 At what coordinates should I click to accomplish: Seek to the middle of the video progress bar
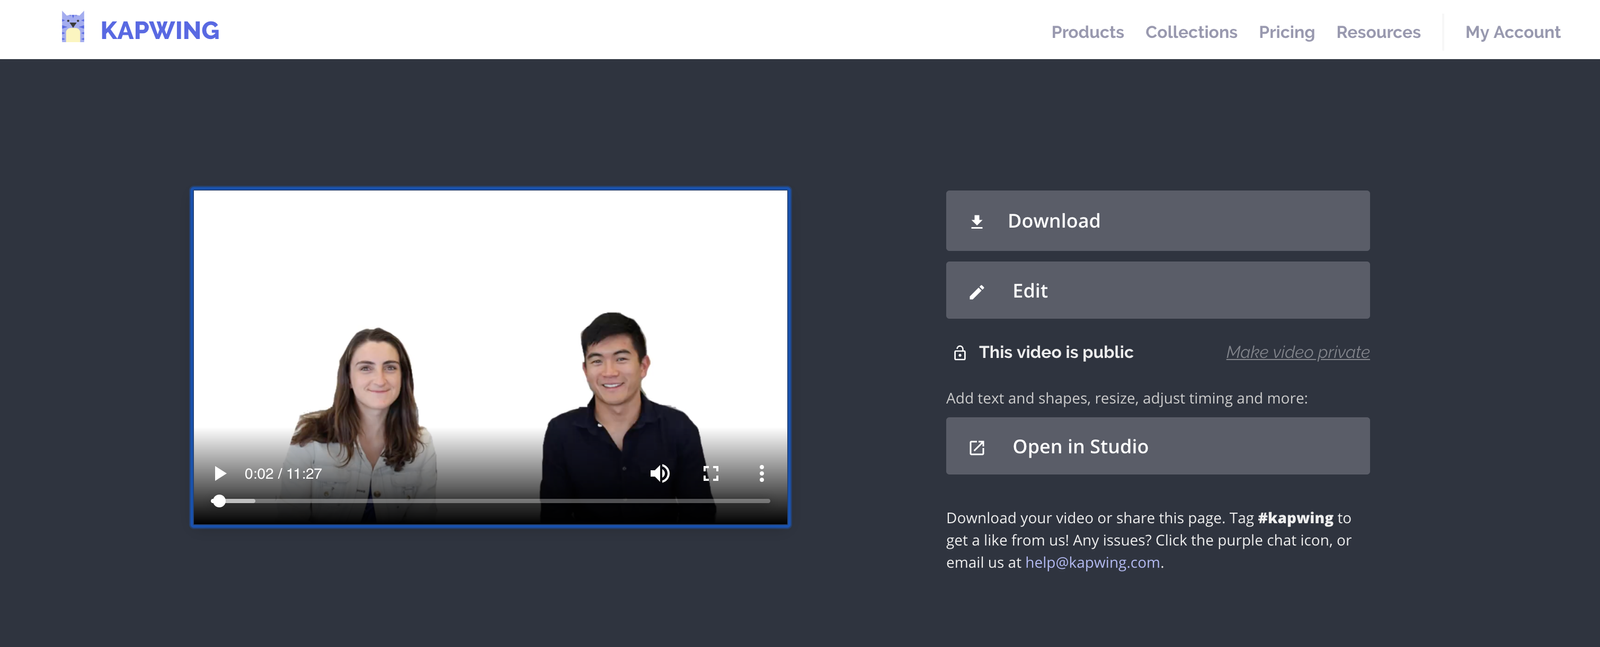pyautogui.click(x=494, y=501)
